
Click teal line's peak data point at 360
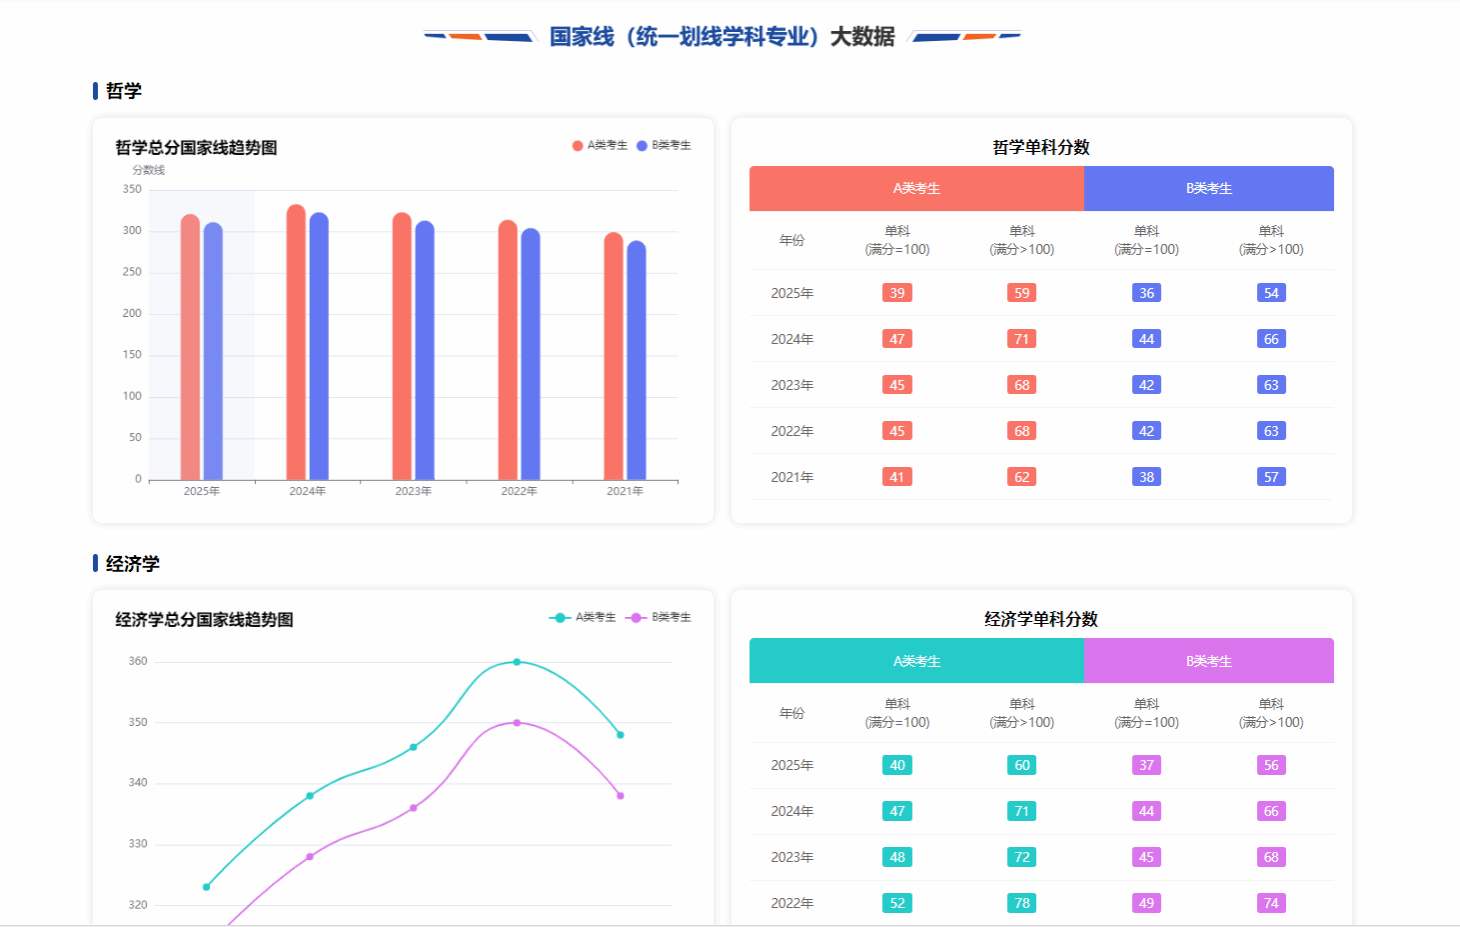coord(517,662)
